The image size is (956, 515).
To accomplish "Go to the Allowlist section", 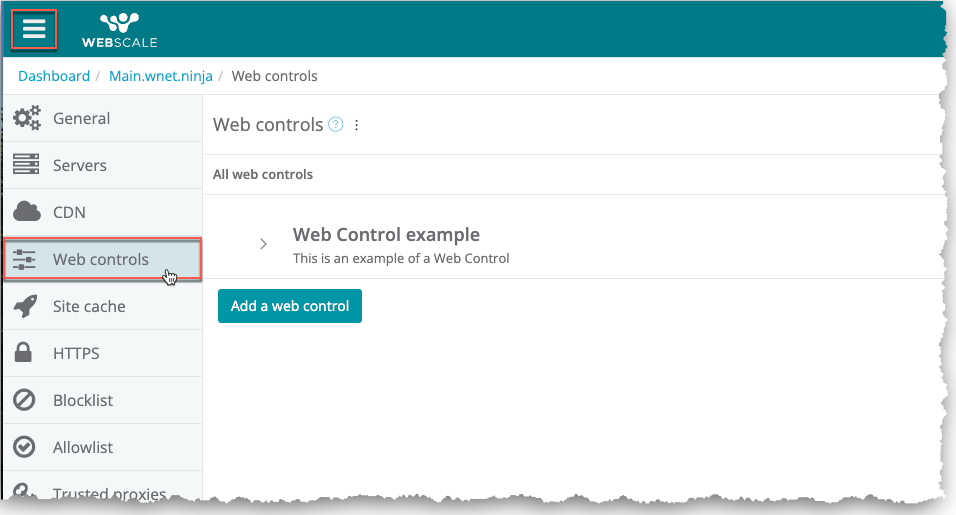I will (x=83, y=447).
